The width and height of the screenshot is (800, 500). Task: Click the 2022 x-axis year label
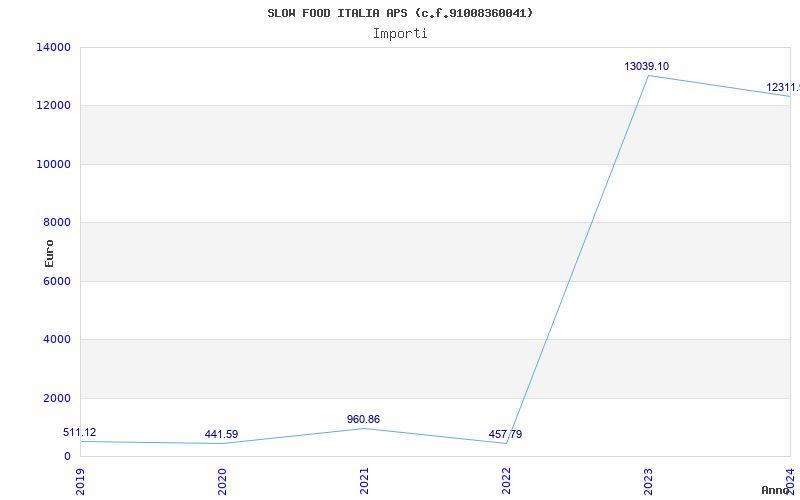click(x=506, y=481)
